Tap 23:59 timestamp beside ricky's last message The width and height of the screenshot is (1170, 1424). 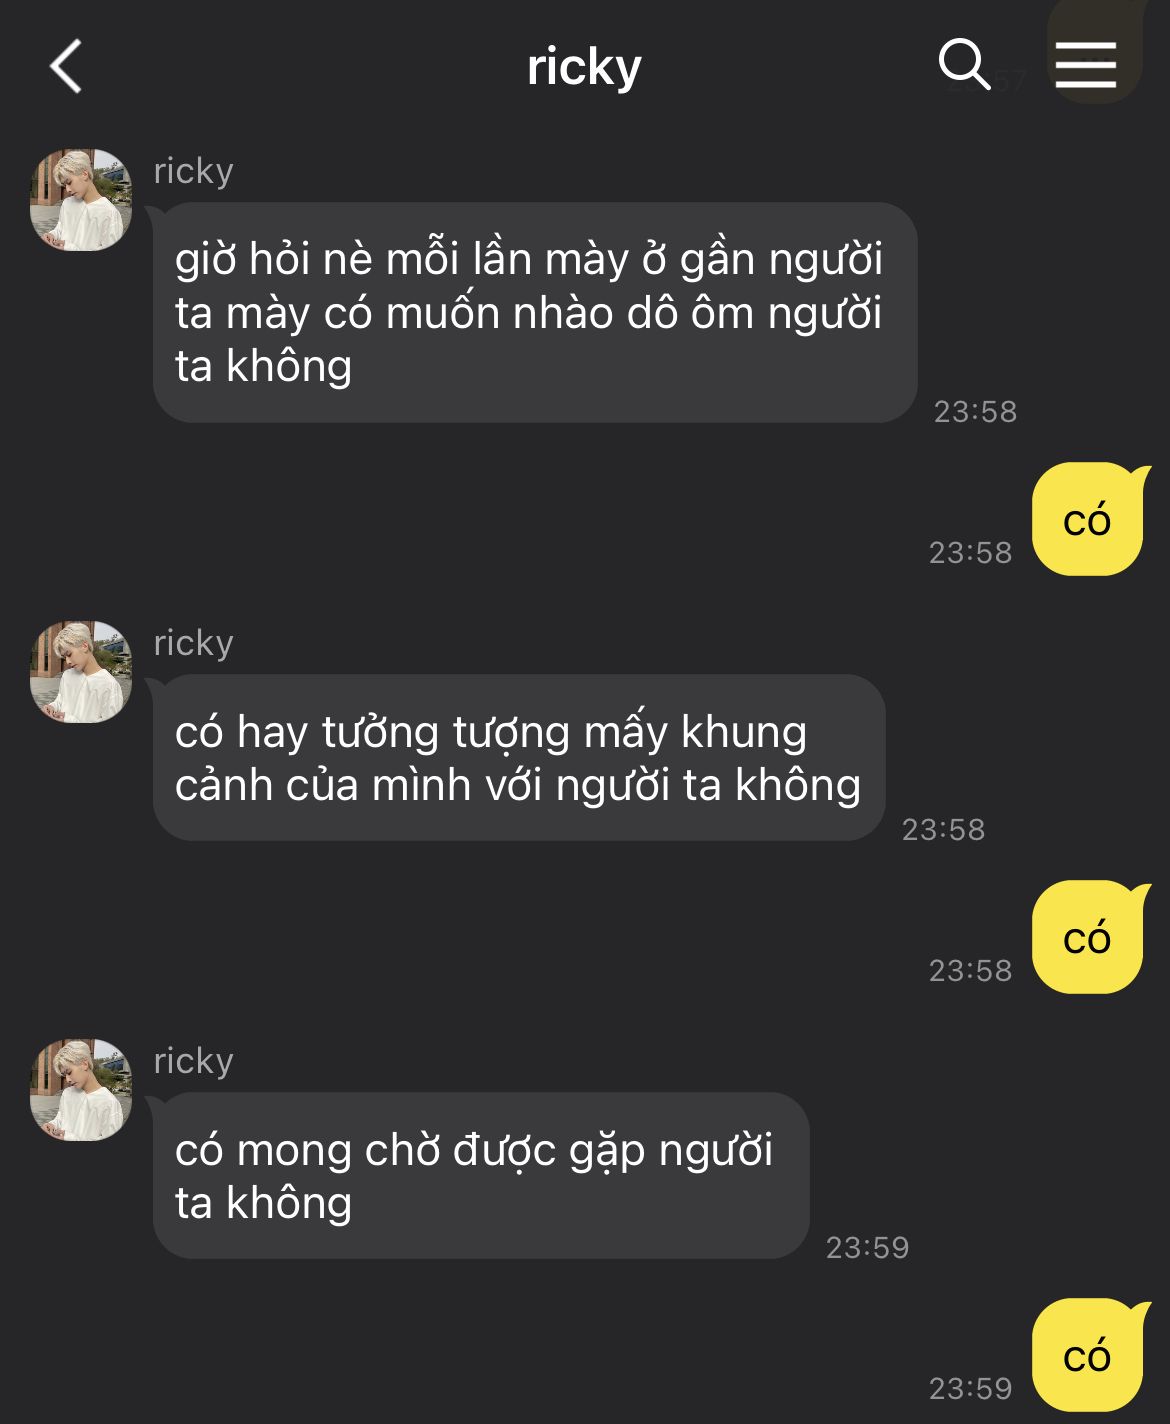867,1248
